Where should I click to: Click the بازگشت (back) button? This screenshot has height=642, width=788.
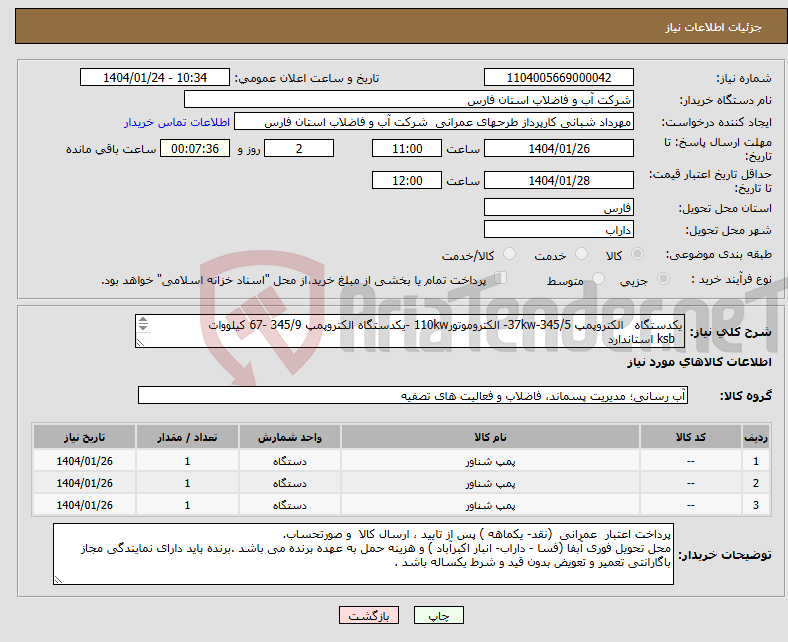(369, 615)
